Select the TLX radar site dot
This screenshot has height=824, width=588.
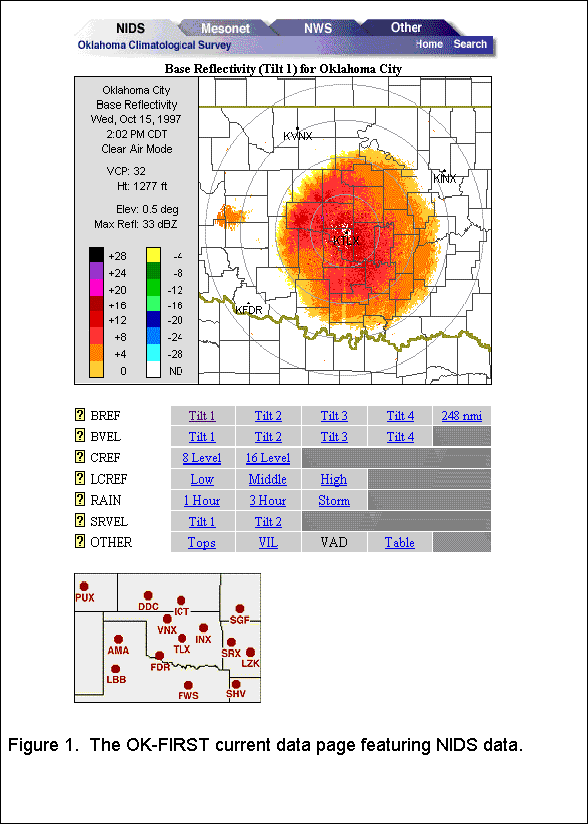[x=182, y=638]
